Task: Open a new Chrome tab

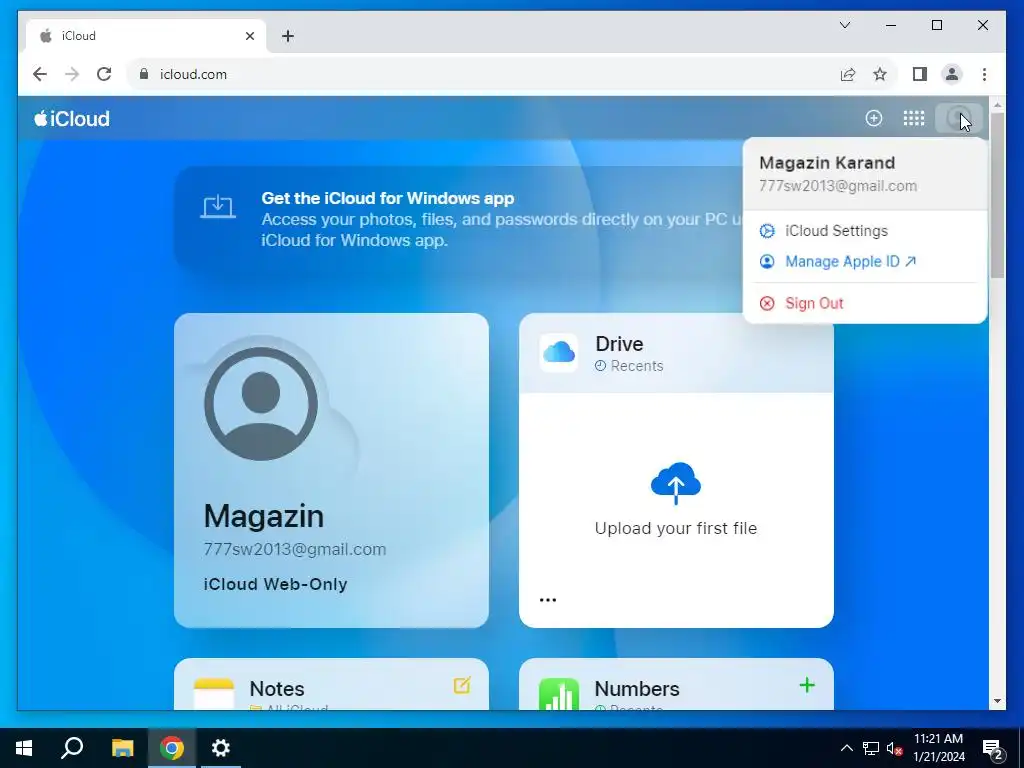Action: pyautogui.click(x=288, y=36)
